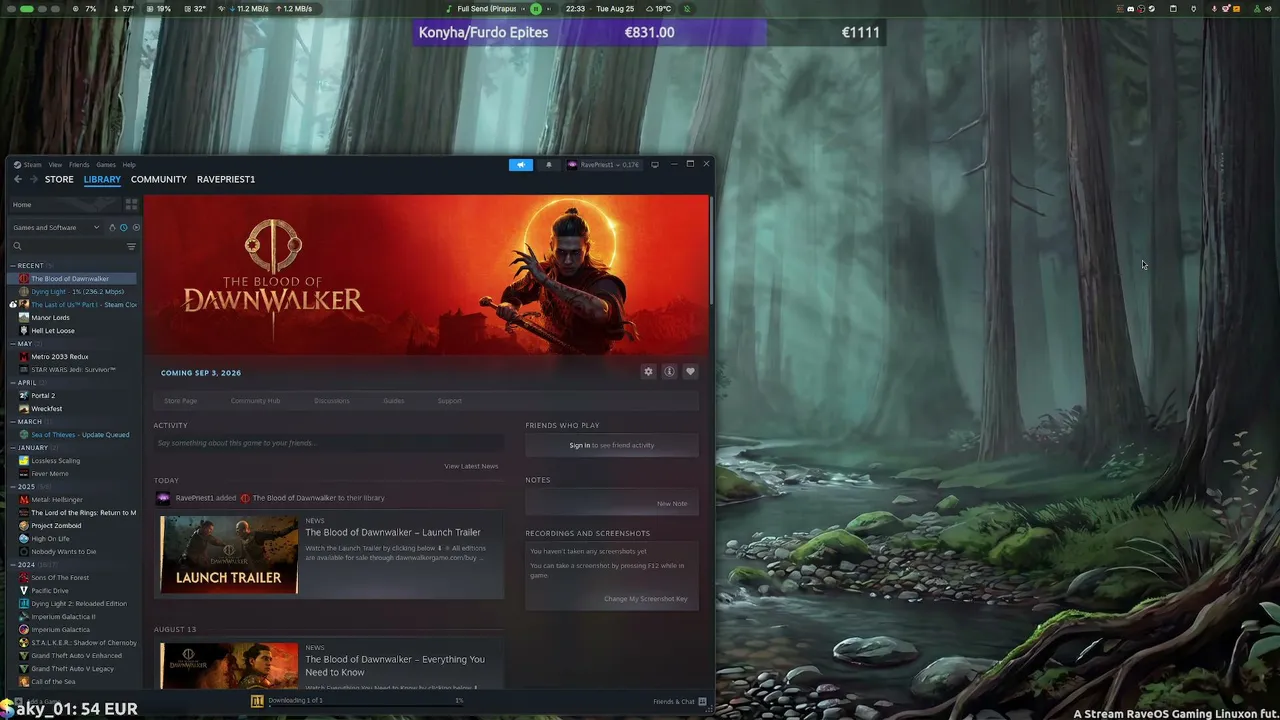Go back with the Steam back arrow

click(17, 179)
